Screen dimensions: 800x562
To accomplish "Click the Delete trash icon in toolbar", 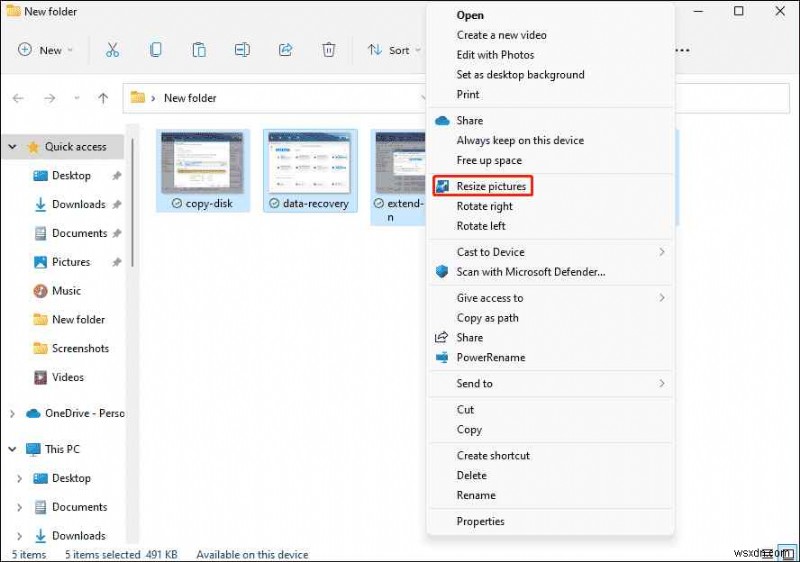I will [x=329, y=50].
